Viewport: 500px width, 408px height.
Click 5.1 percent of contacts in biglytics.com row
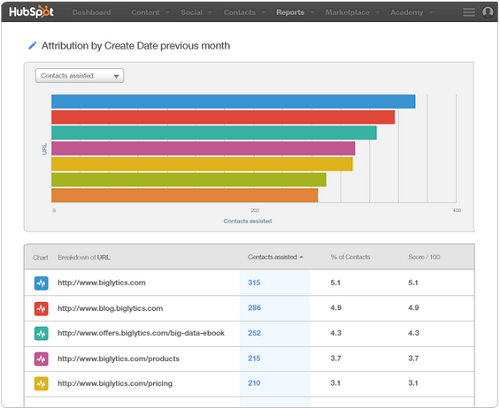coord(335,283)
